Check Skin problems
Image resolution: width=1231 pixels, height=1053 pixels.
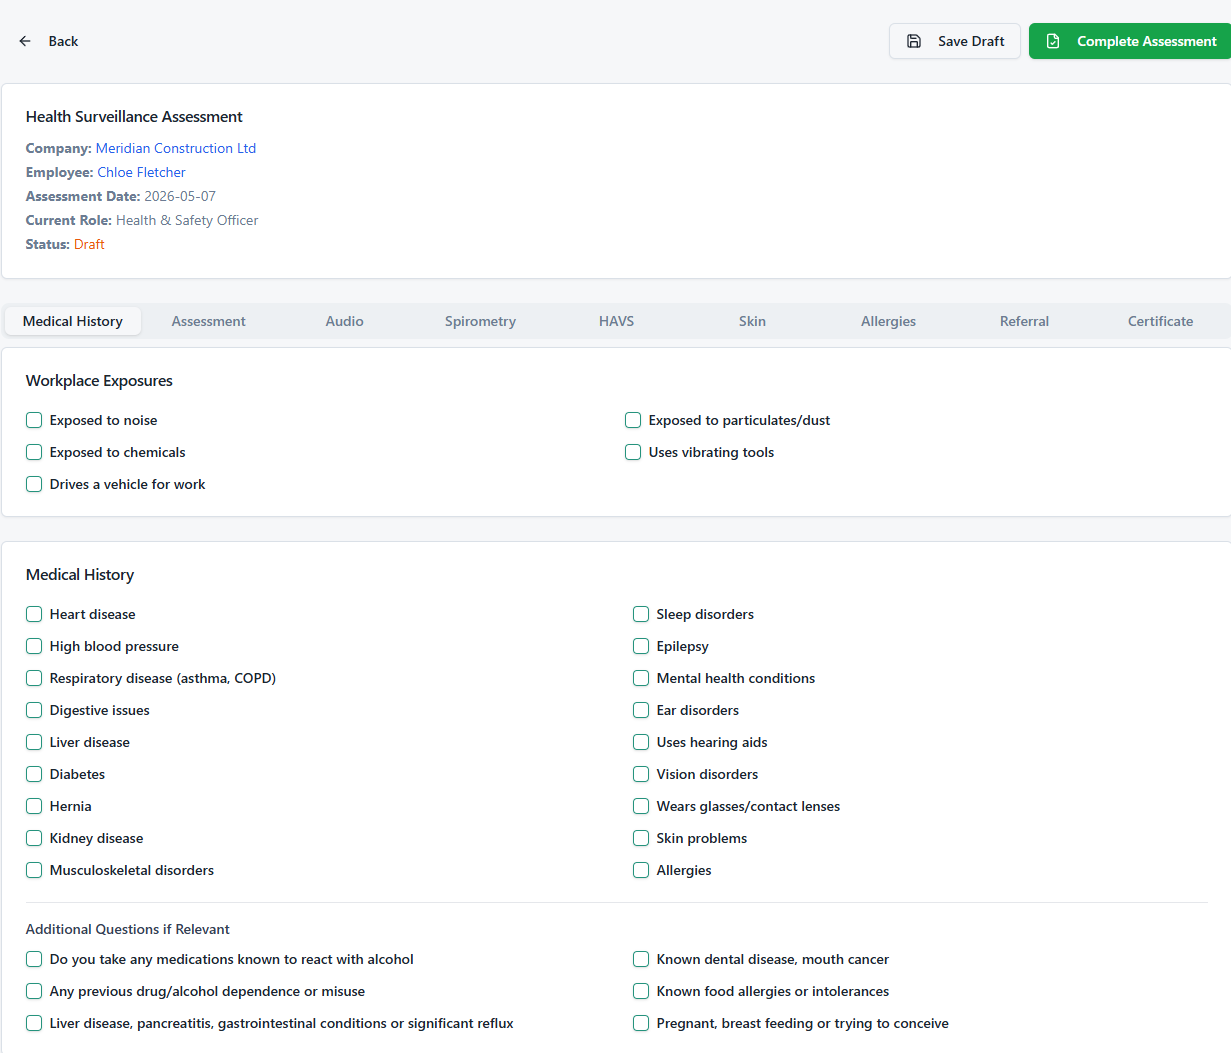(641, 838)
